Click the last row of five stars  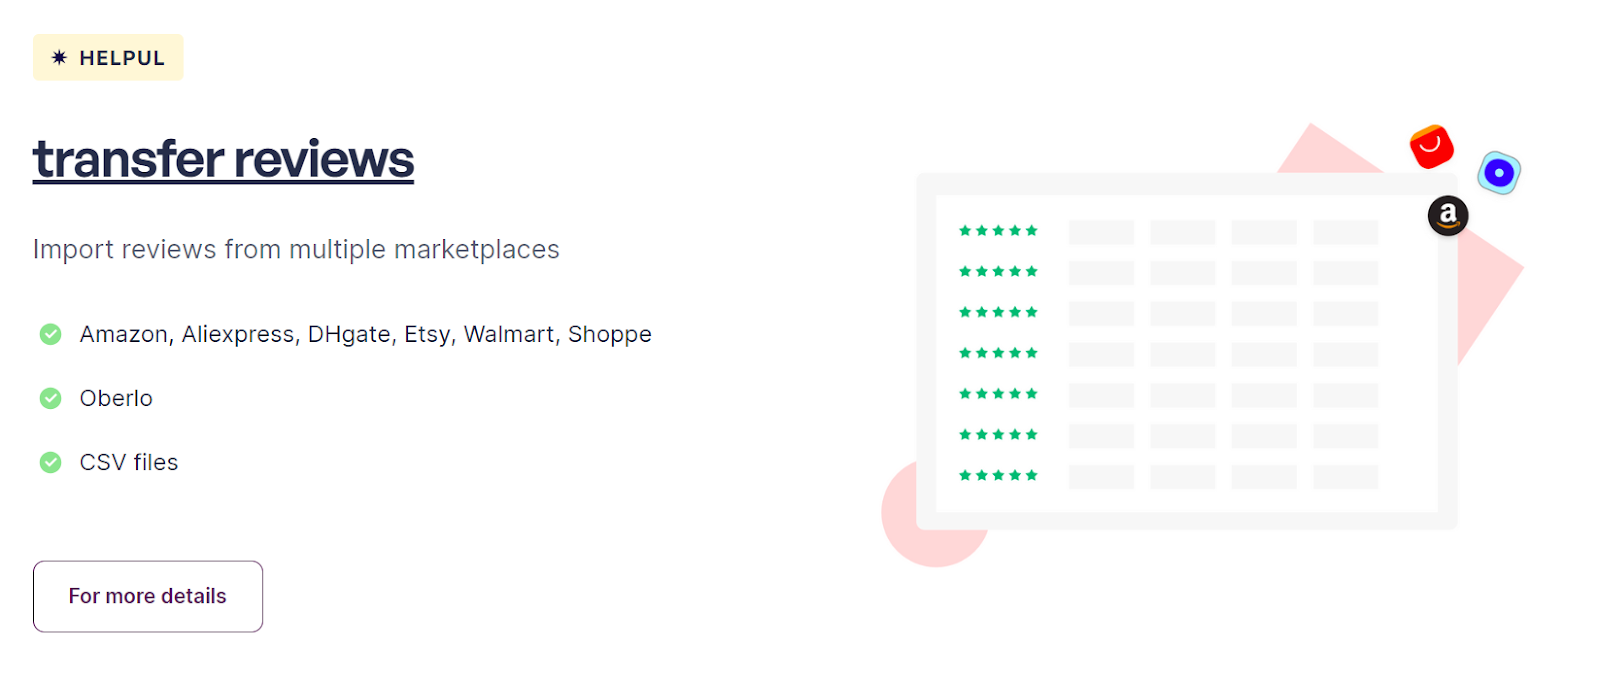point(998,475)
